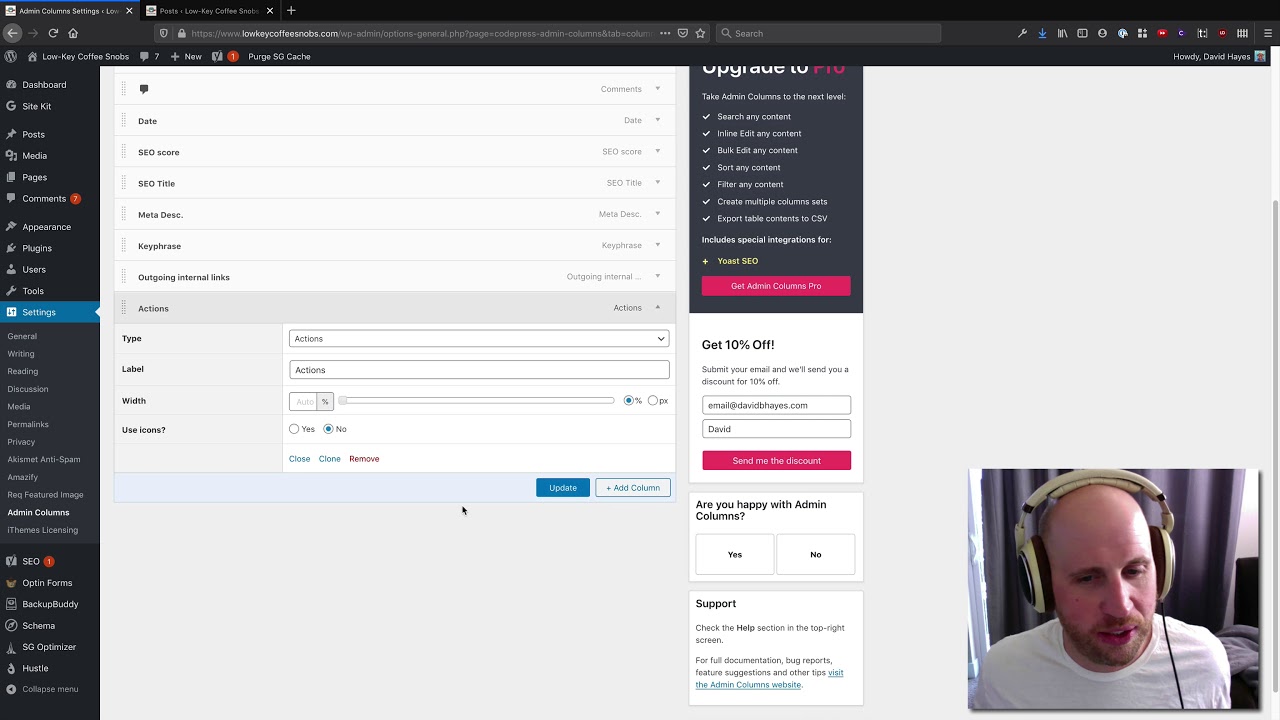1280x720 pixels.
Task: Open the page actions three-dot menu
Action: 665,33
